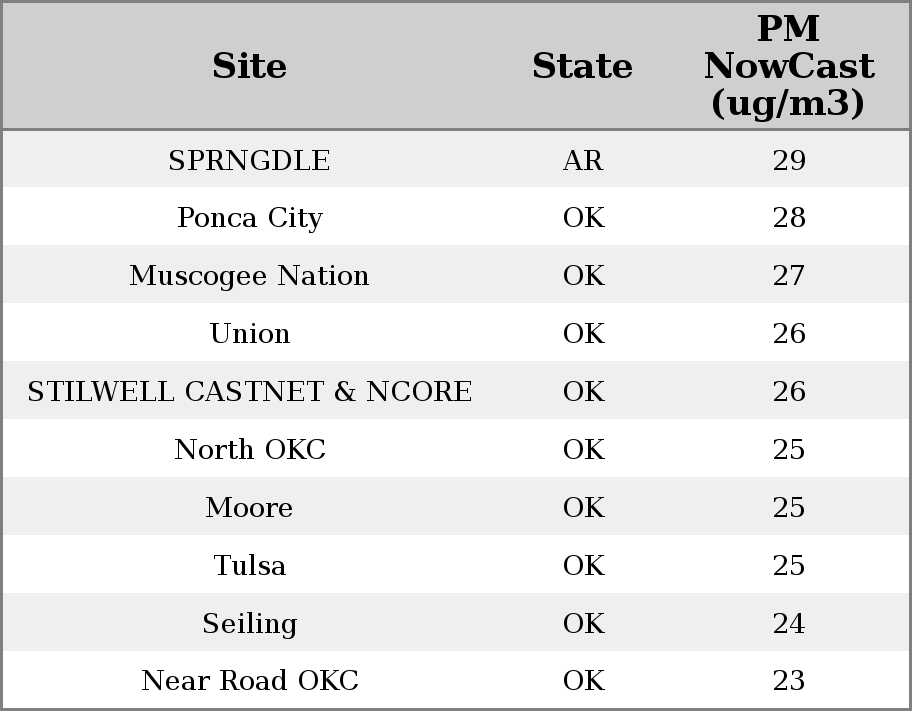
Task: Click the Seiling site name
Action: tap(249, 624)
